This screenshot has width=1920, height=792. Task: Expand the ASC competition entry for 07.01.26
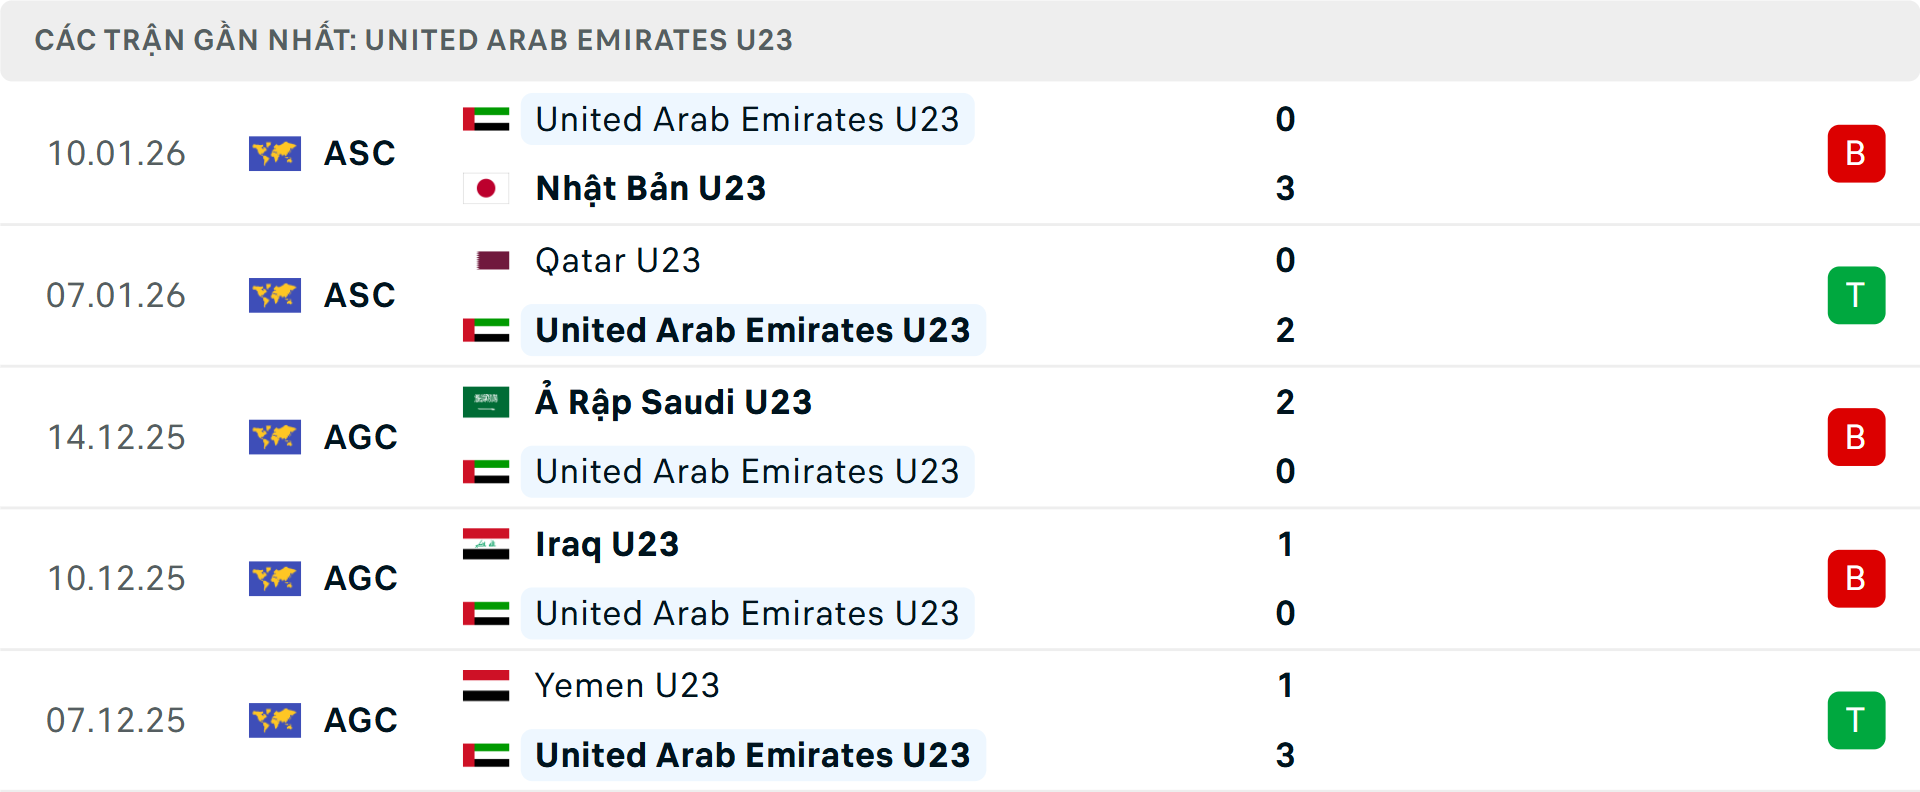tap(359, 295)
